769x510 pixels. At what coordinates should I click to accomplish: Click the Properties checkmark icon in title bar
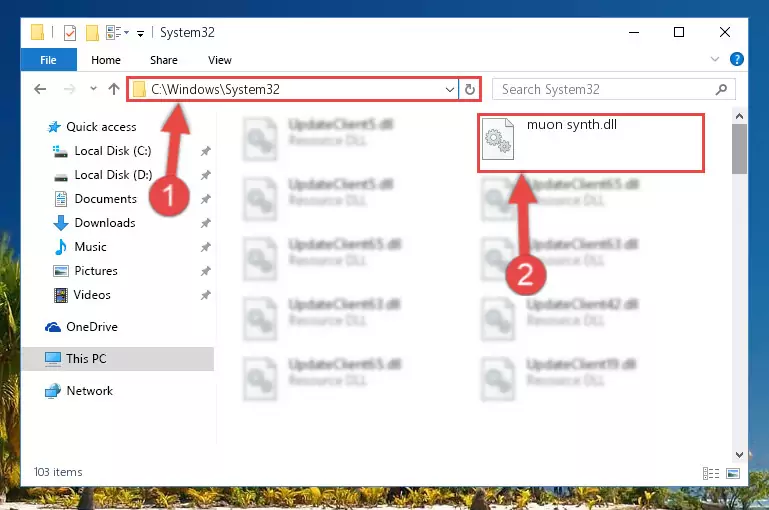click(x=70, y=33)
